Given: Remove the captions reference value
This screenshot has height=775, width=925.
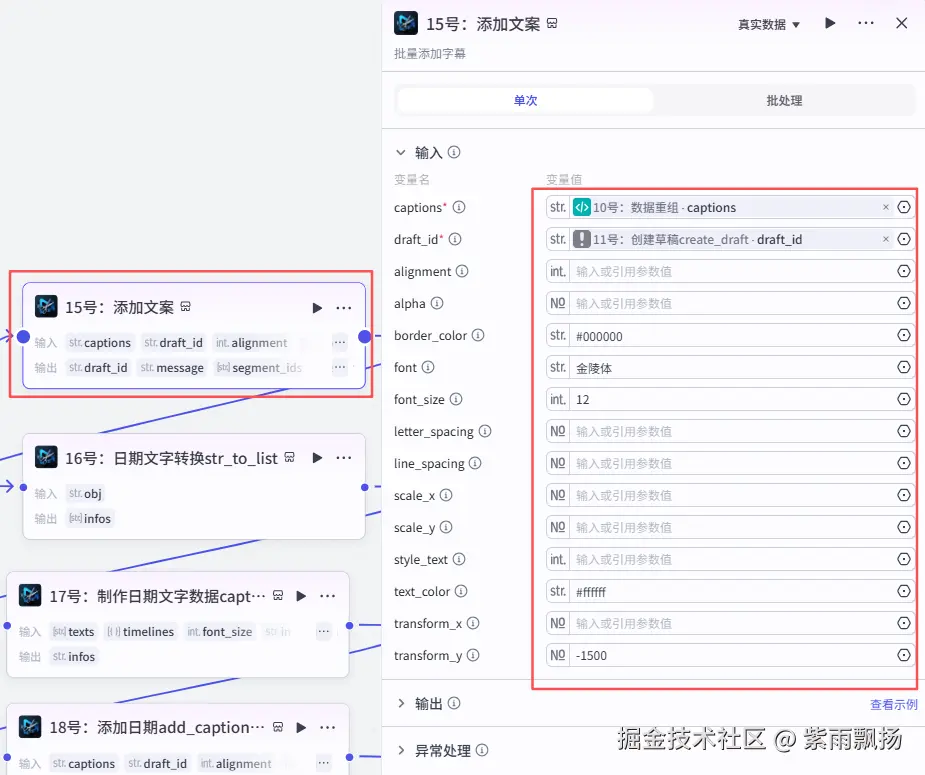Looking at the screenshot, I should (x=885, y=207).
